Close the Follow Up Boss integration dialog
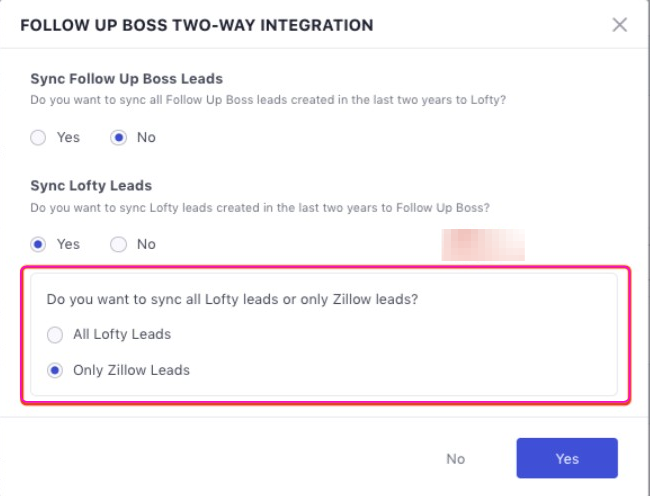The height and width of the screenshot is (496, 650). click(x=620, y=25)
